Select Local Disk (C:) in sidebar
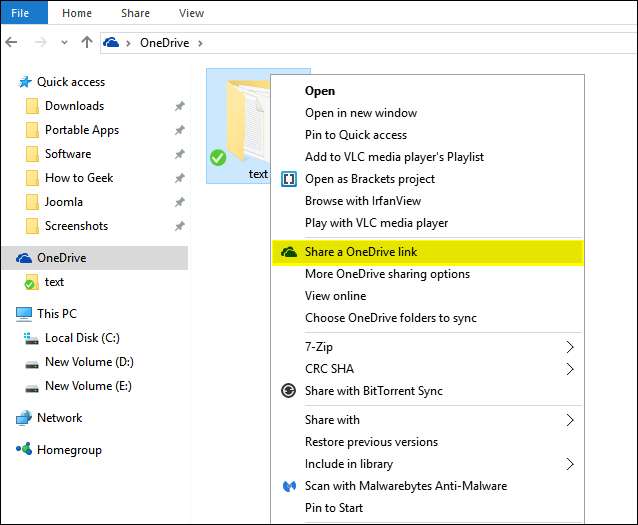Image resolution: width=638 pixels, height=525 pixels. pos(81,338)
